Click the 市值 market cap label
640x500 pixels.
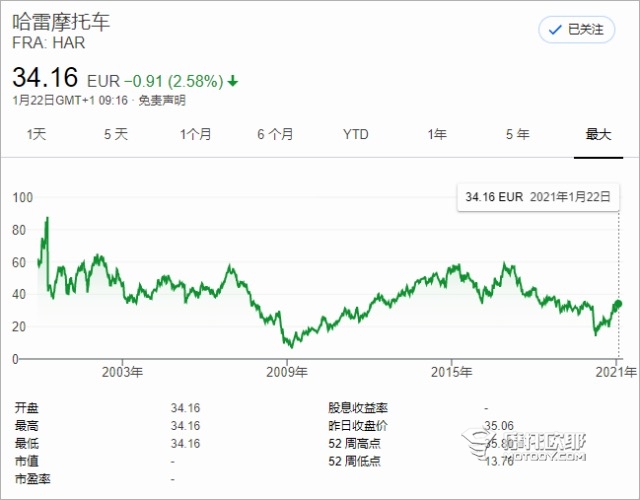click(27, 461)
